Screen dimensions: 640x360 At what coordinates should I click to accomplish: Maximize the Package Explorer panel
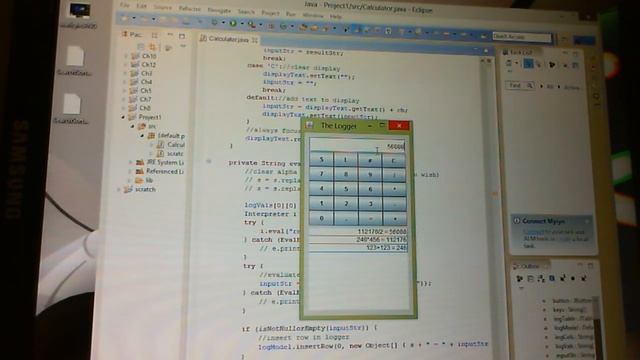pos(182,36)
